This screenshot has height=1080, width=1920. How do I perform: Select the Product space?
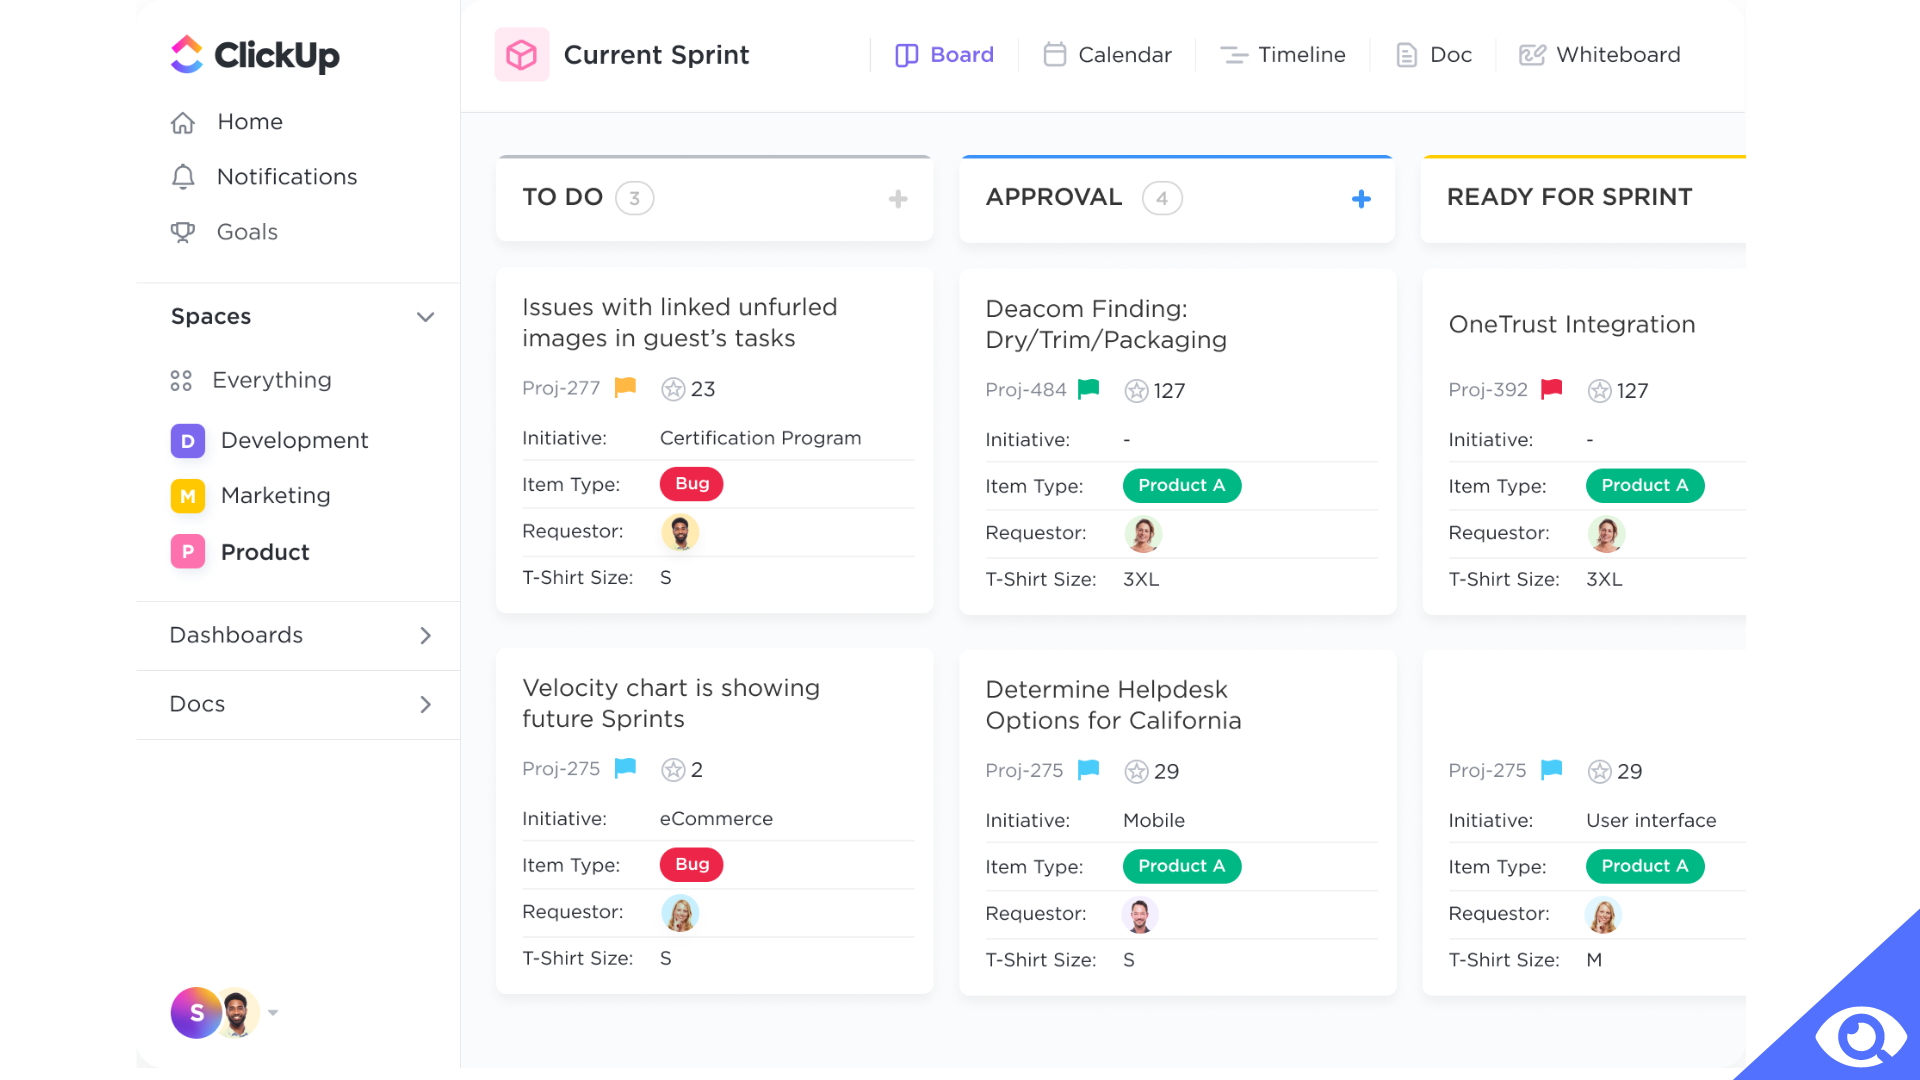(265, 551)
